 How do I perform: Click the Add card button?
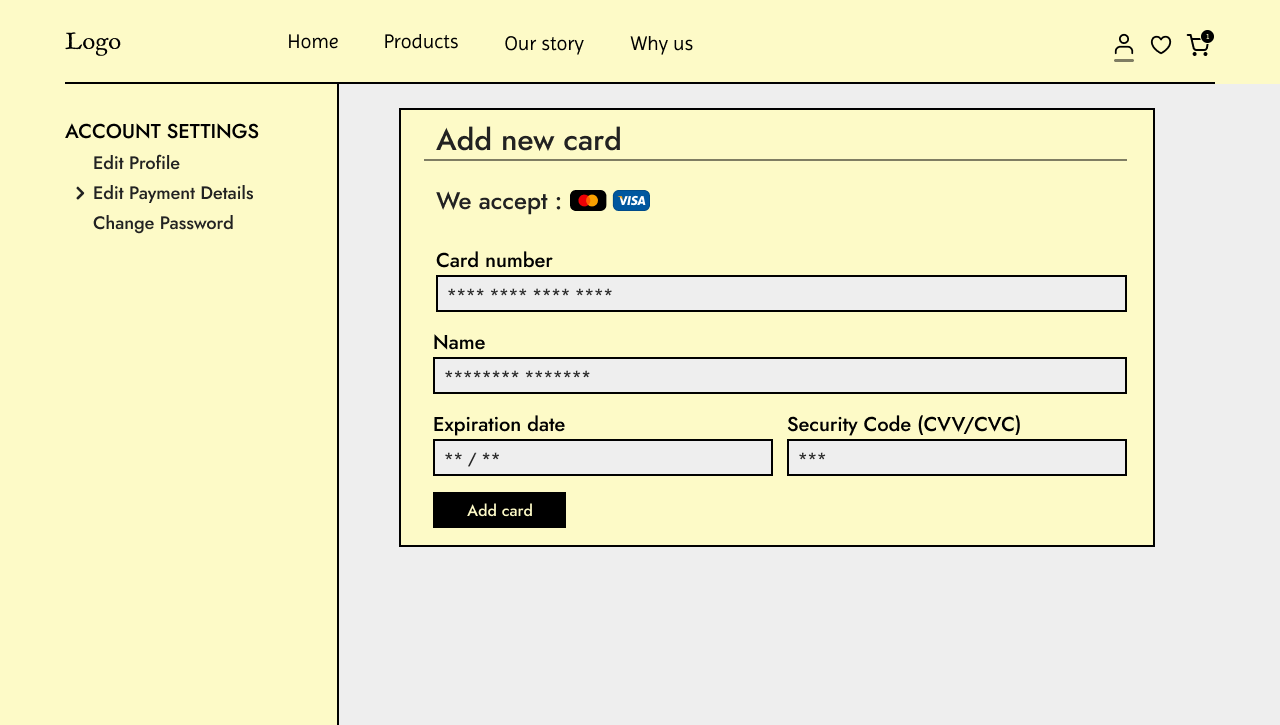[499, 510]
